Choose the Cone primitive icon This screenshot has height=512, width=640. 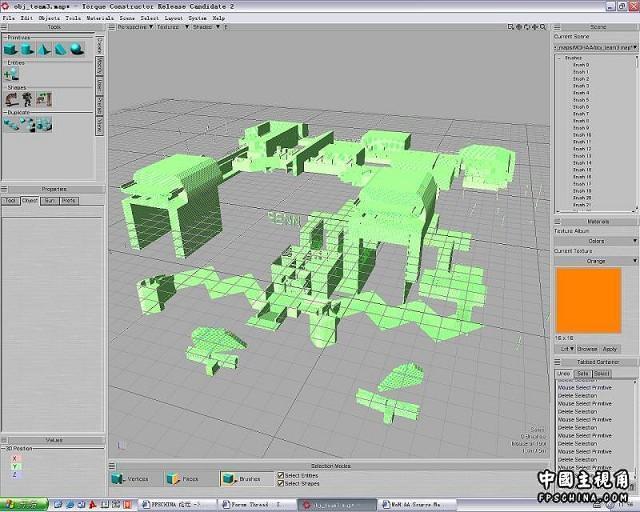pyautogui.click(x=44, y=49)
